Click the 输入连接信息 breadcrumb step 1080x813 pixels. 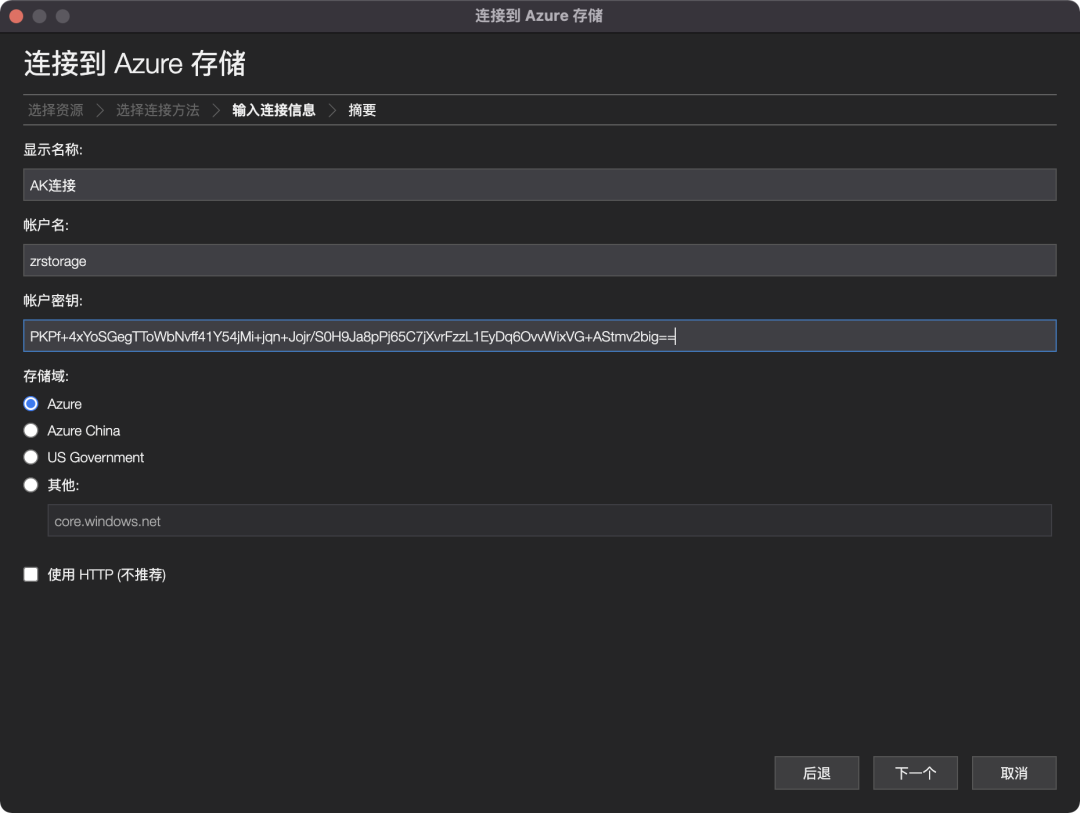pyautogui.click(x=273, y=110)
